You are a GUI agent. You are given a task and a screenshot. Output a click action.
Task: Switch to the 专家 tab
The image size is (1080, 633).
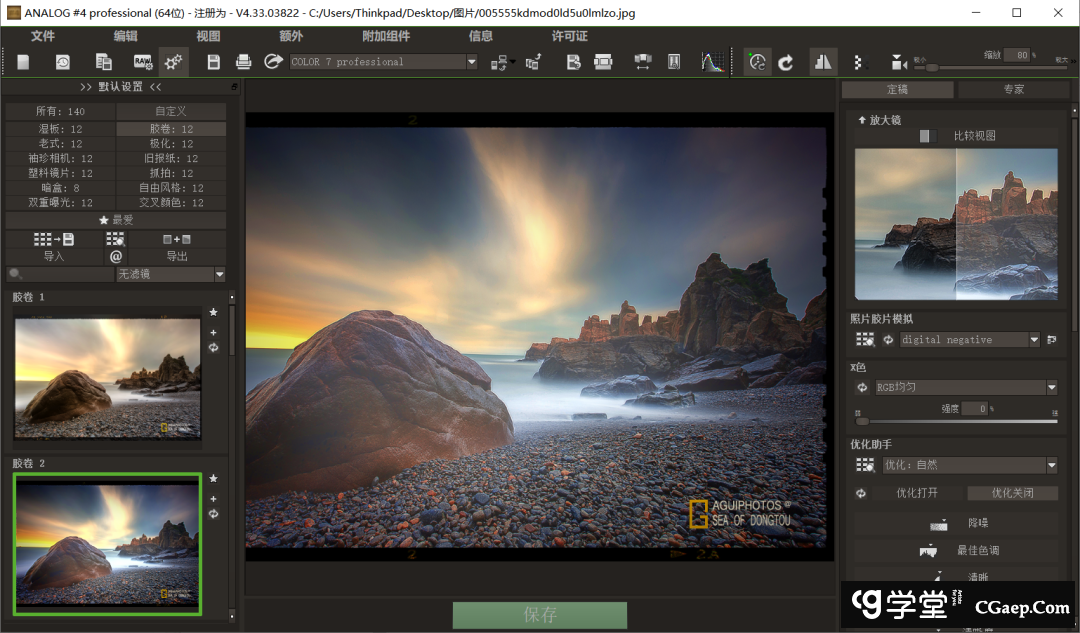pyautogui.click(x=1013, y=90)
